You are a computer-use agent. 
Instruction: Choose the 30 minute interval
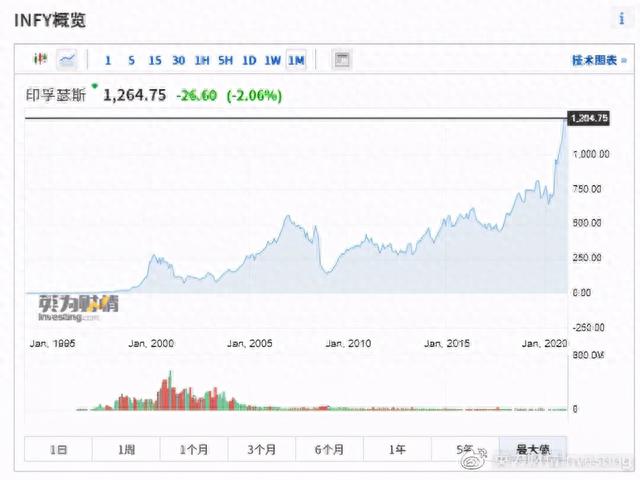click(178, 60)
